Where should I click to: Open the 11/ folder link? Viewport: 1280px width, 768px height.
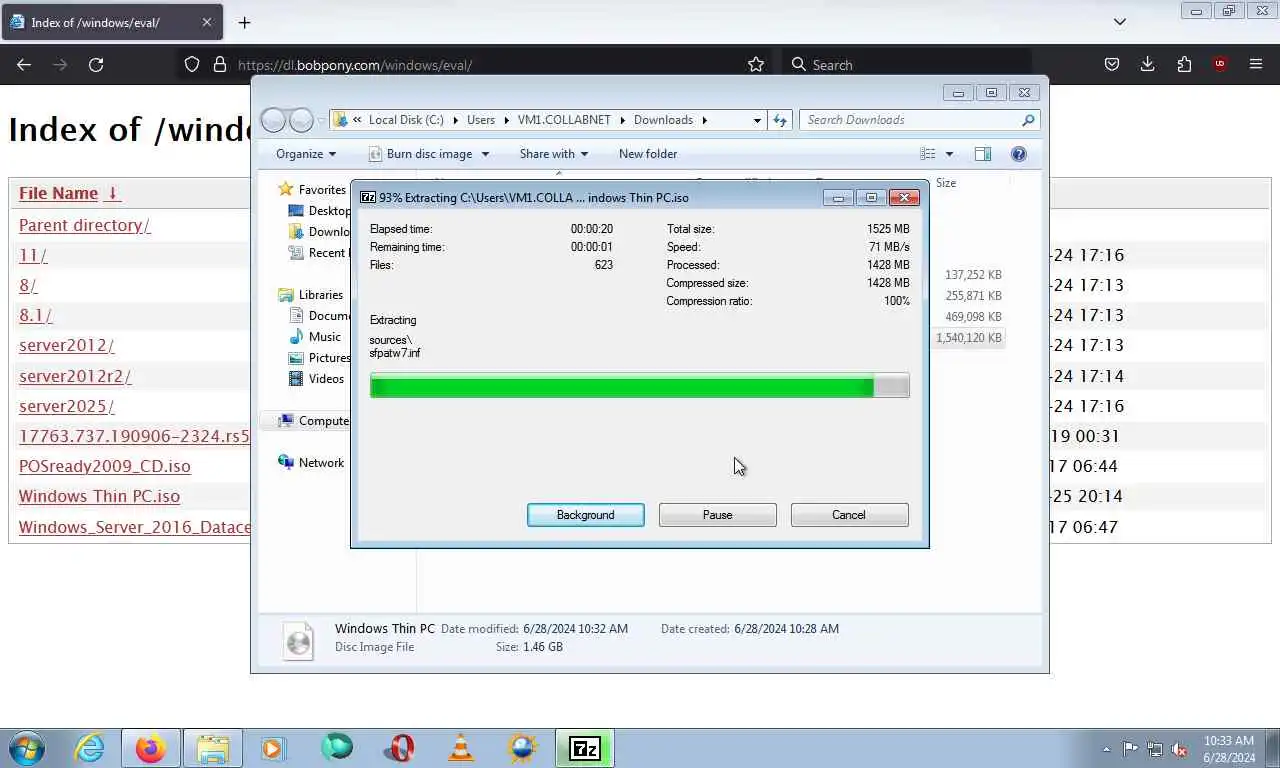[33, 255]
